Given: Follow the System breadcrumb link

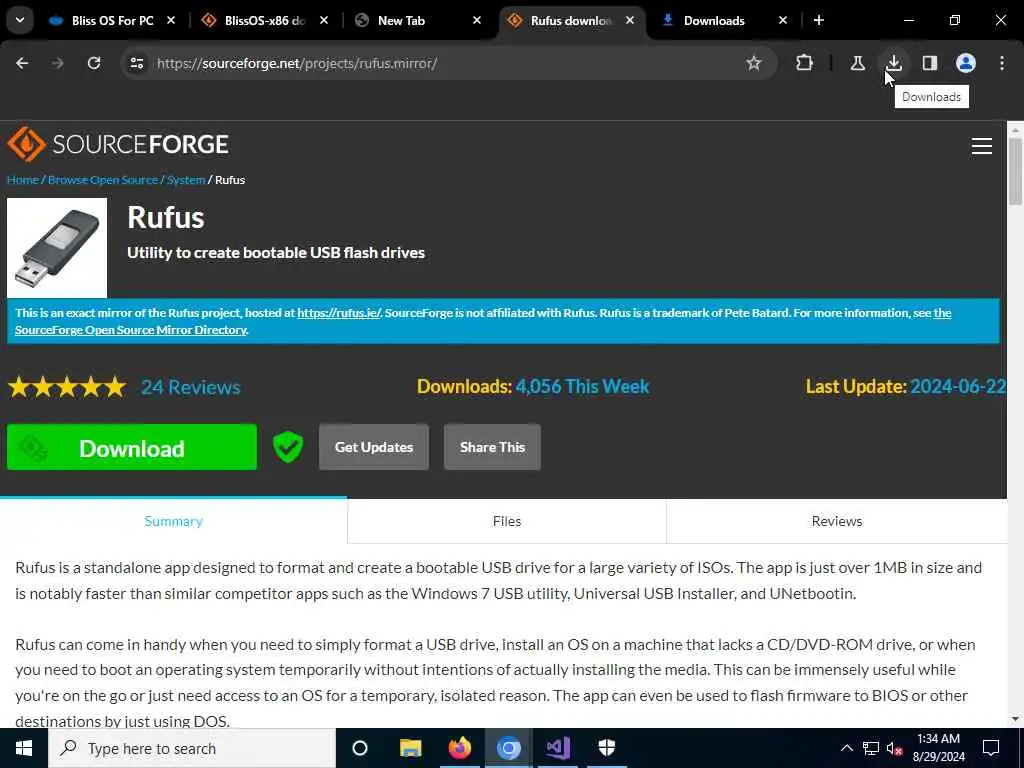Looking at the screenshot, I should point(186,180).
